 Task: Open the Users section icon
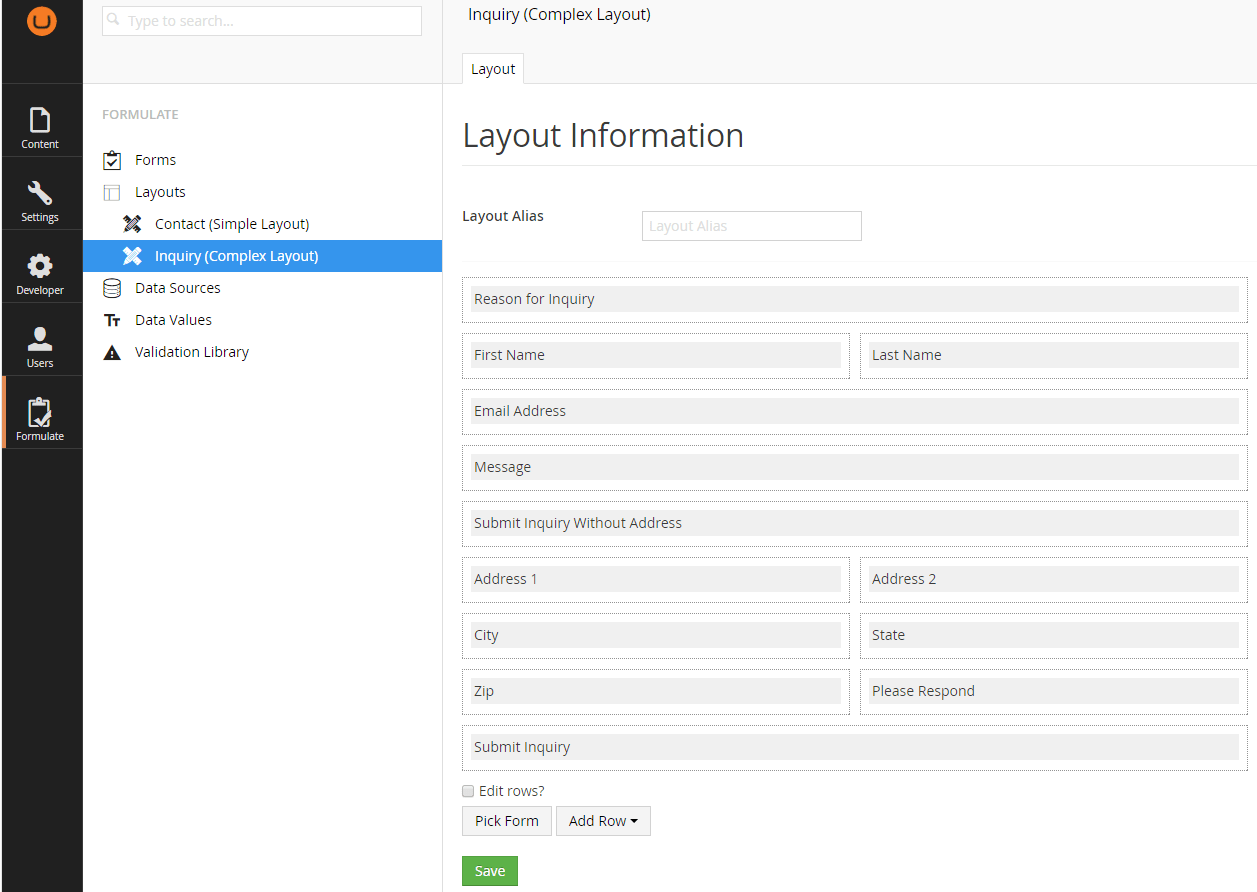pyautogui.click(x=40, y=339)
